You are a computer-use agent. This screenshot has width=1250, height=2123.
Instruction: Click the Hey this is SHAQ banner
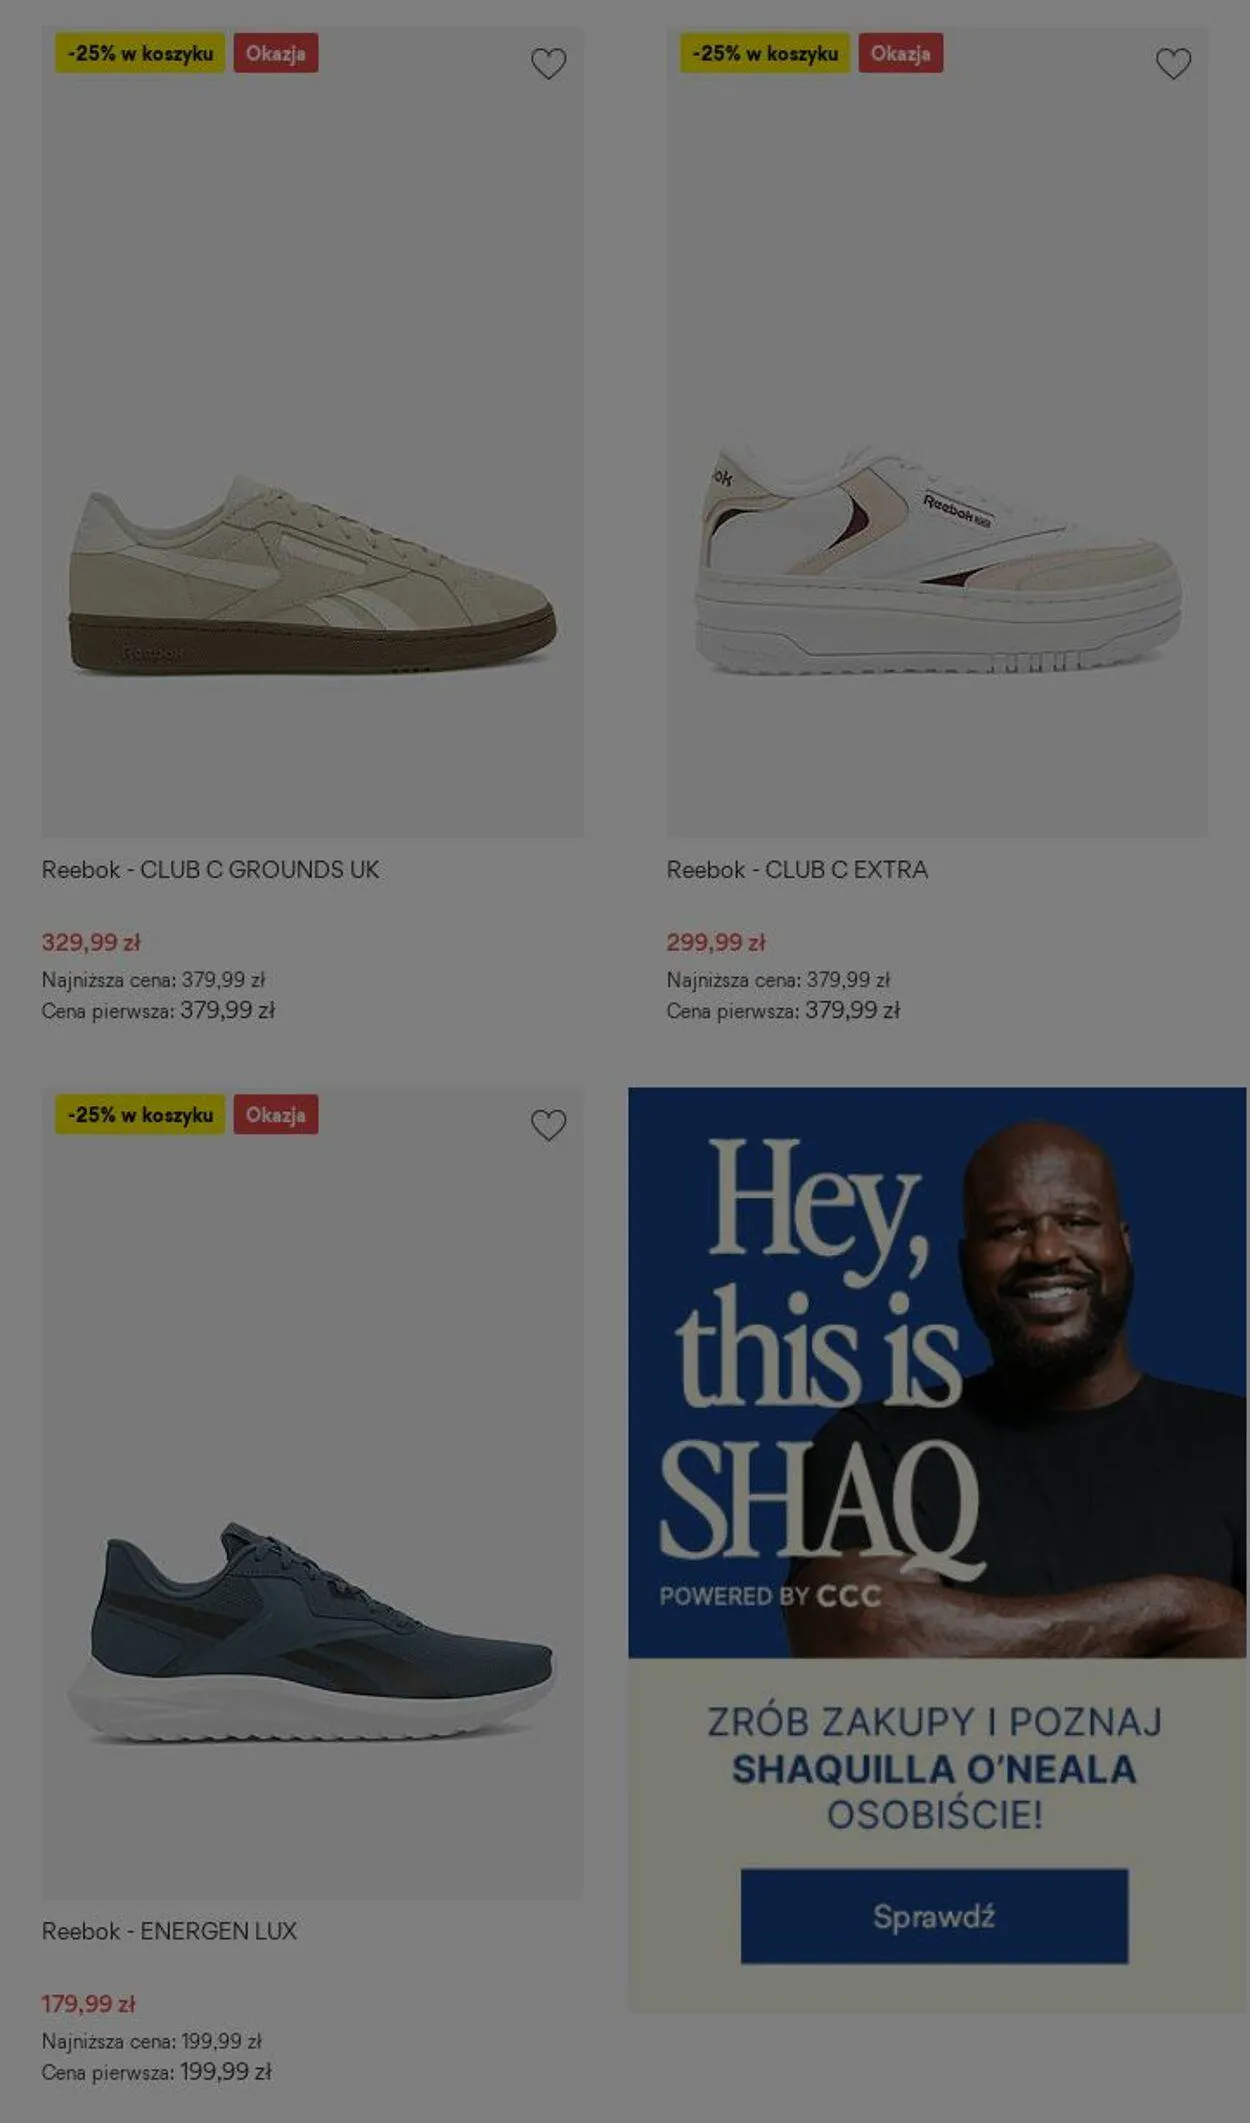tap(937, 1372)
